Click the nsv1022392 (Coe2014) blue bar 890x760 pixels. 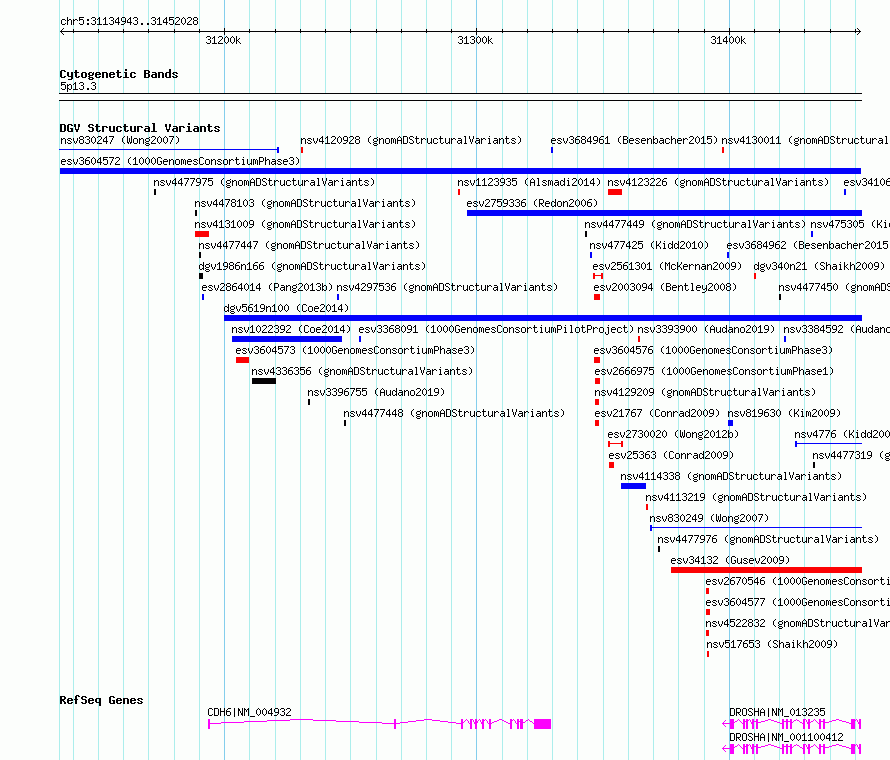point(287,339)
